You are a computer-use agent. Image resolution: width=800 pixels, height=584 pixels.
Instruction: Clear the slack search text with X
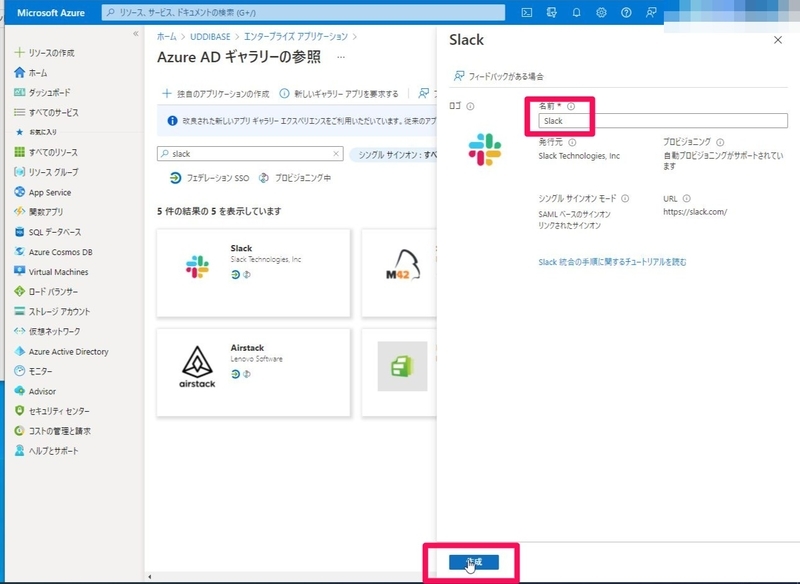336,154
